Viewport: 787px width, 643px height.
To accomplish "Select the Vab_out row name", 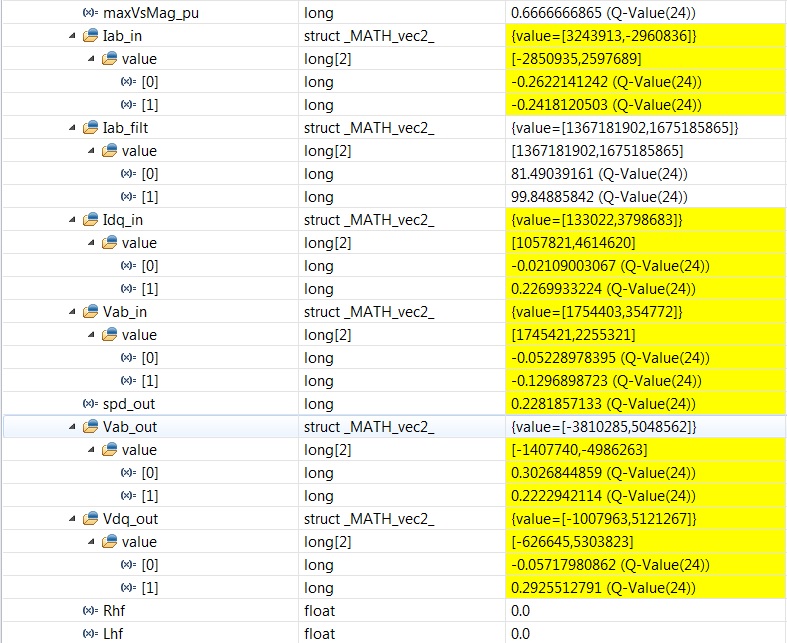I will coord(130,427).
